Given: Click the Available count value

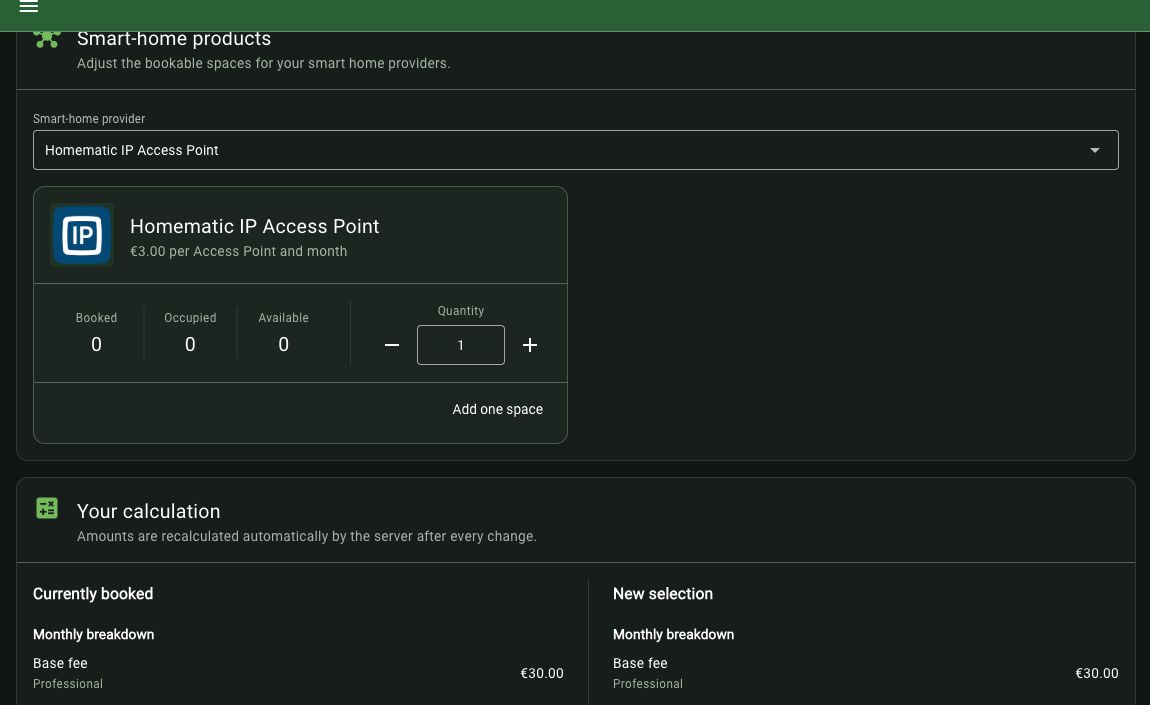Looking at the screenshot, I should [284, 344].
